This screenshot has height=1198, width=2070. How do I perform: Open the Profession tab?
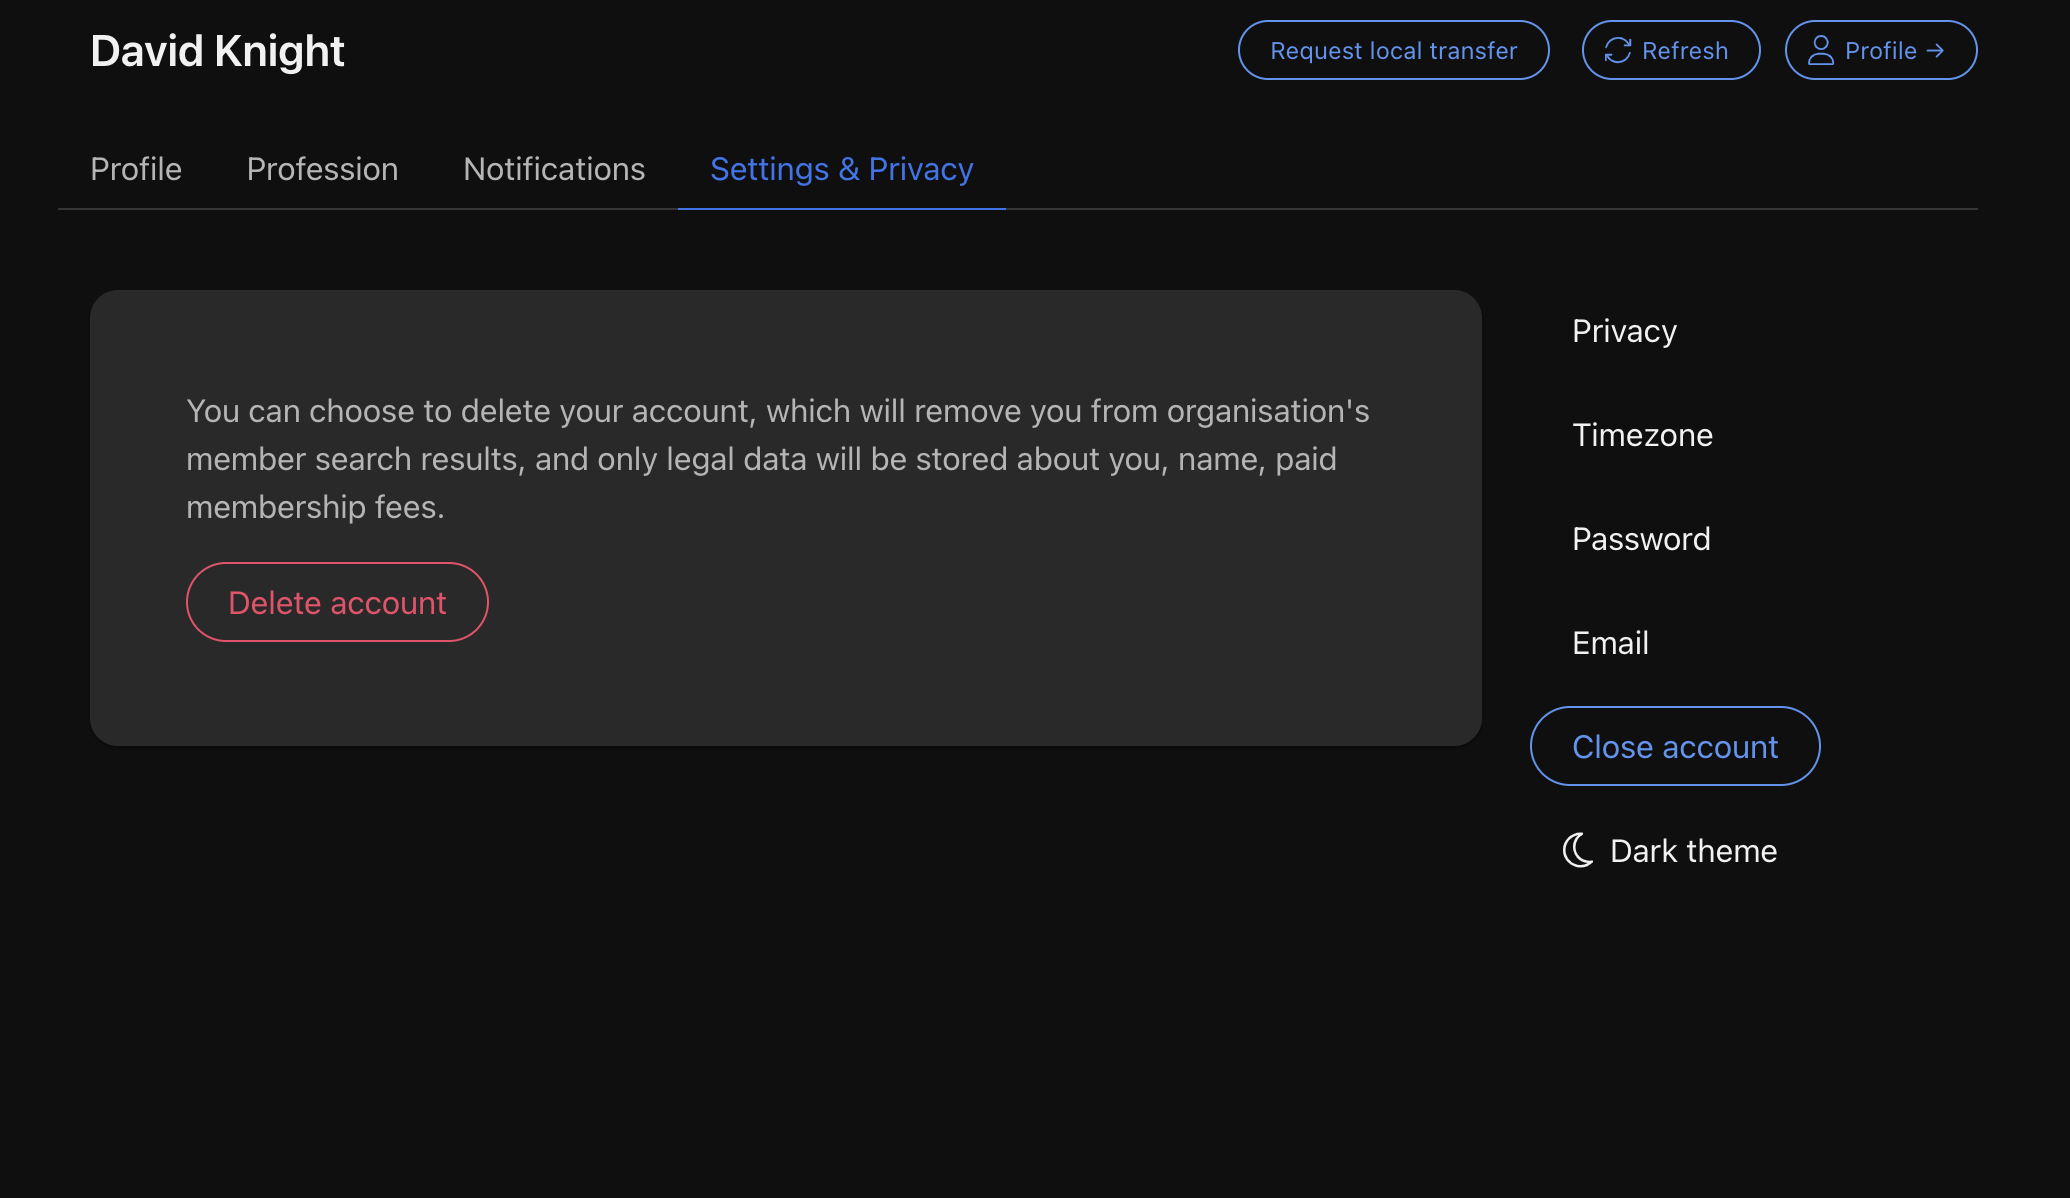pos(322,169)
